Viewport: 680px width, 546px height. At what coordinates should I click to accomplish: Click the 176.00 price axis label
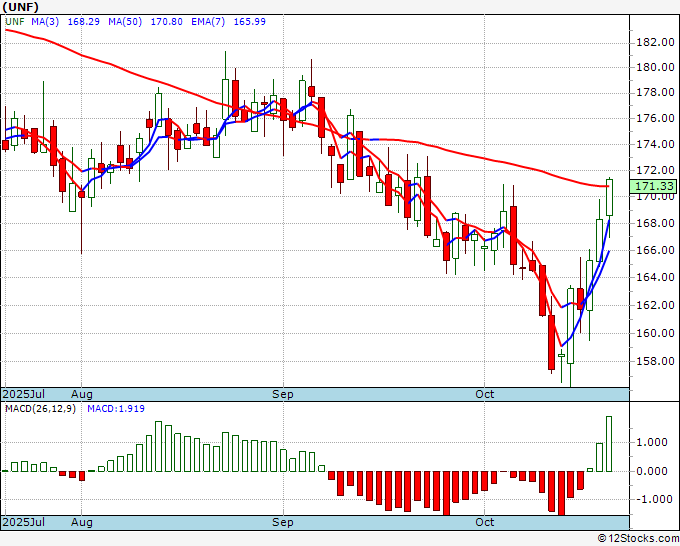pyautogui.click(x=655, y=118)
